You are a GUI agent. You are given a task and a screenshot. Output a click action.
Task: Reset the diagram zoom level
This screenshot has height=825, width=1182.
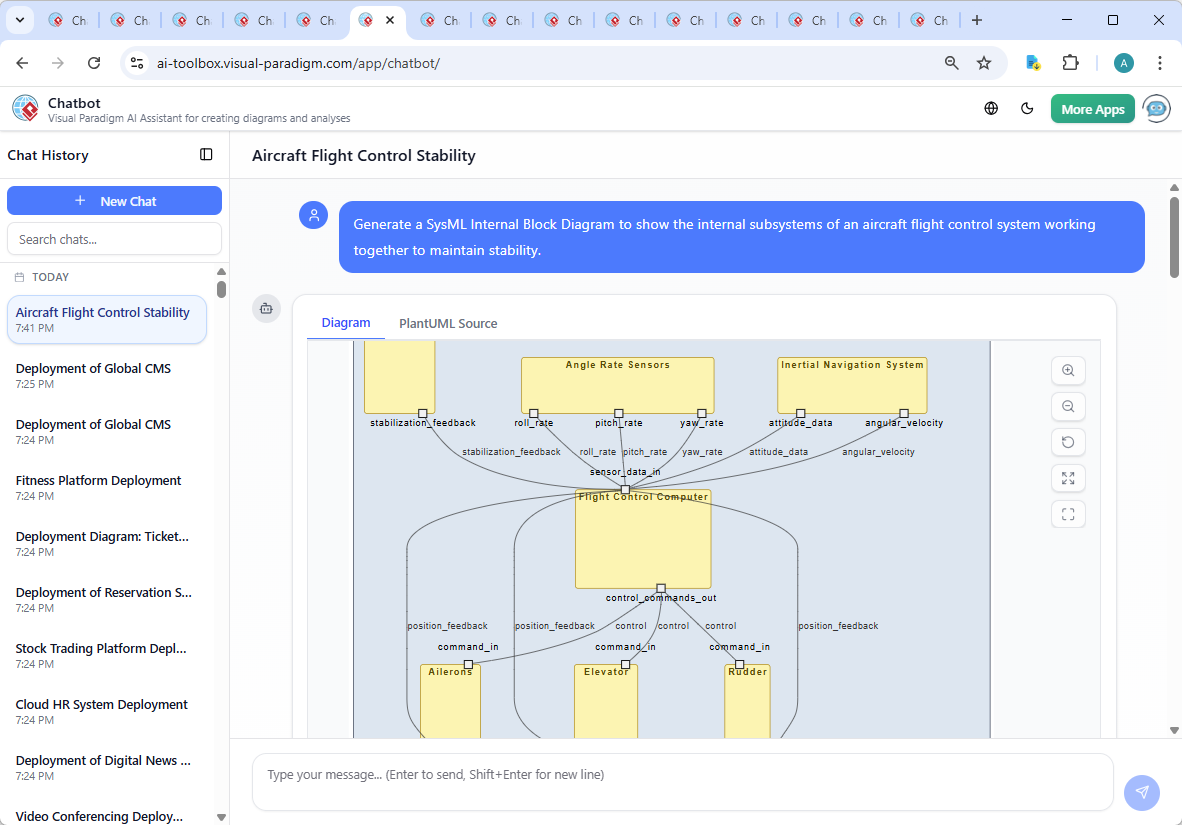click(1068, 442)
